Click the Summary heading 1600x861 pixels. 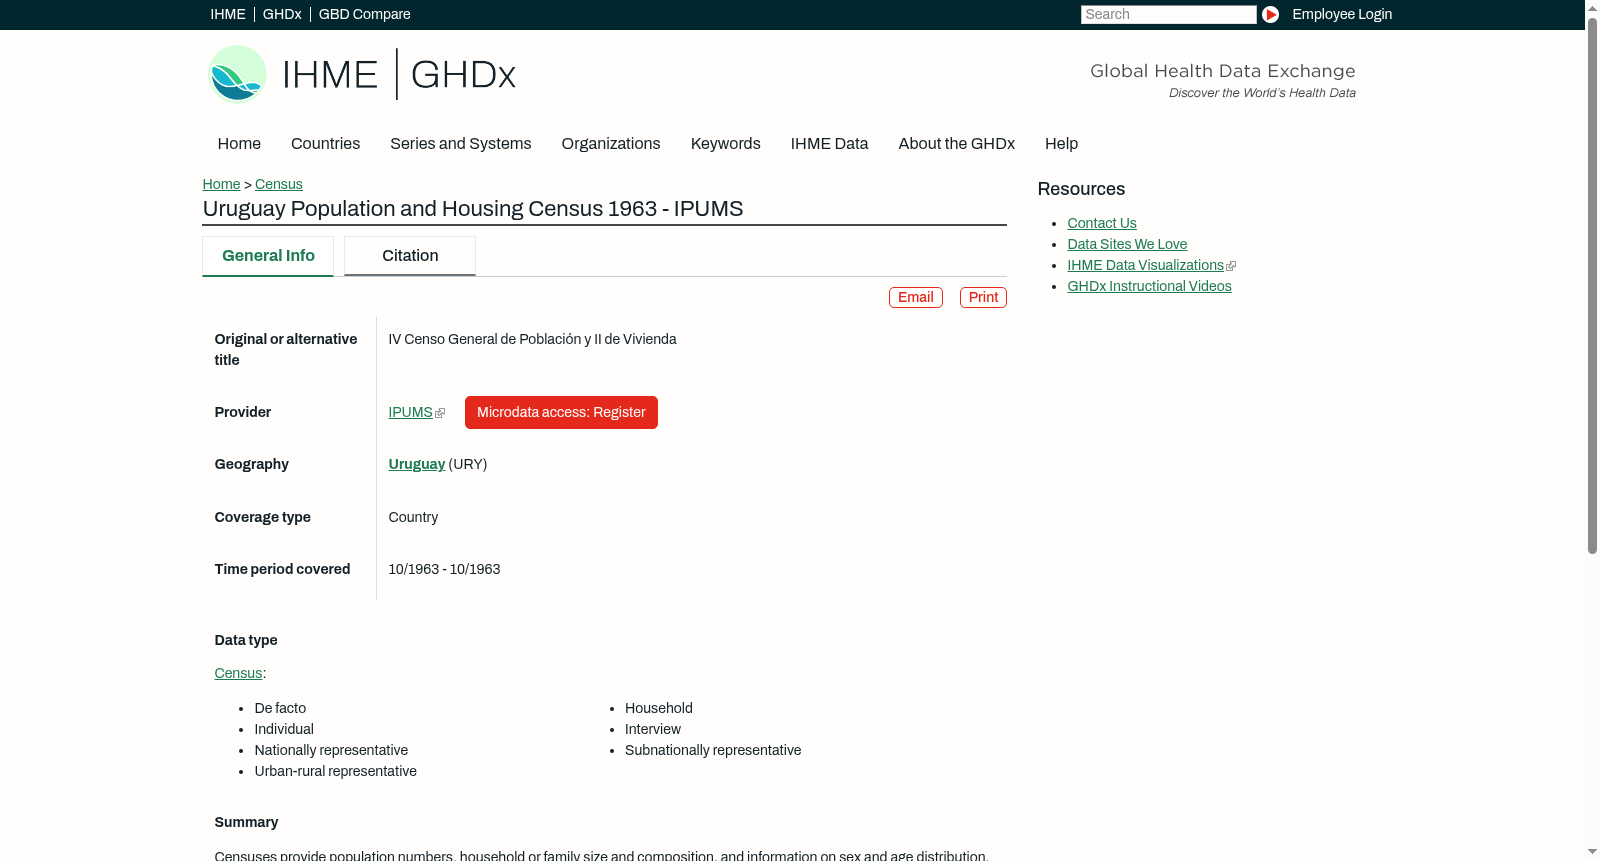pyautogui.click(x=246, y=822)
